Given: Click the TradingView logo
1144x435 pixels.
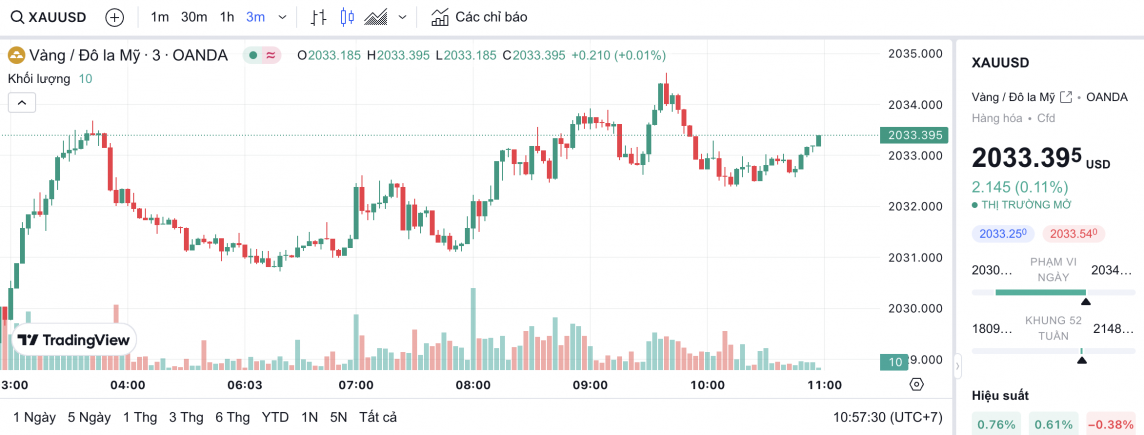Looking at the screenshot, I should coord(74,340).
